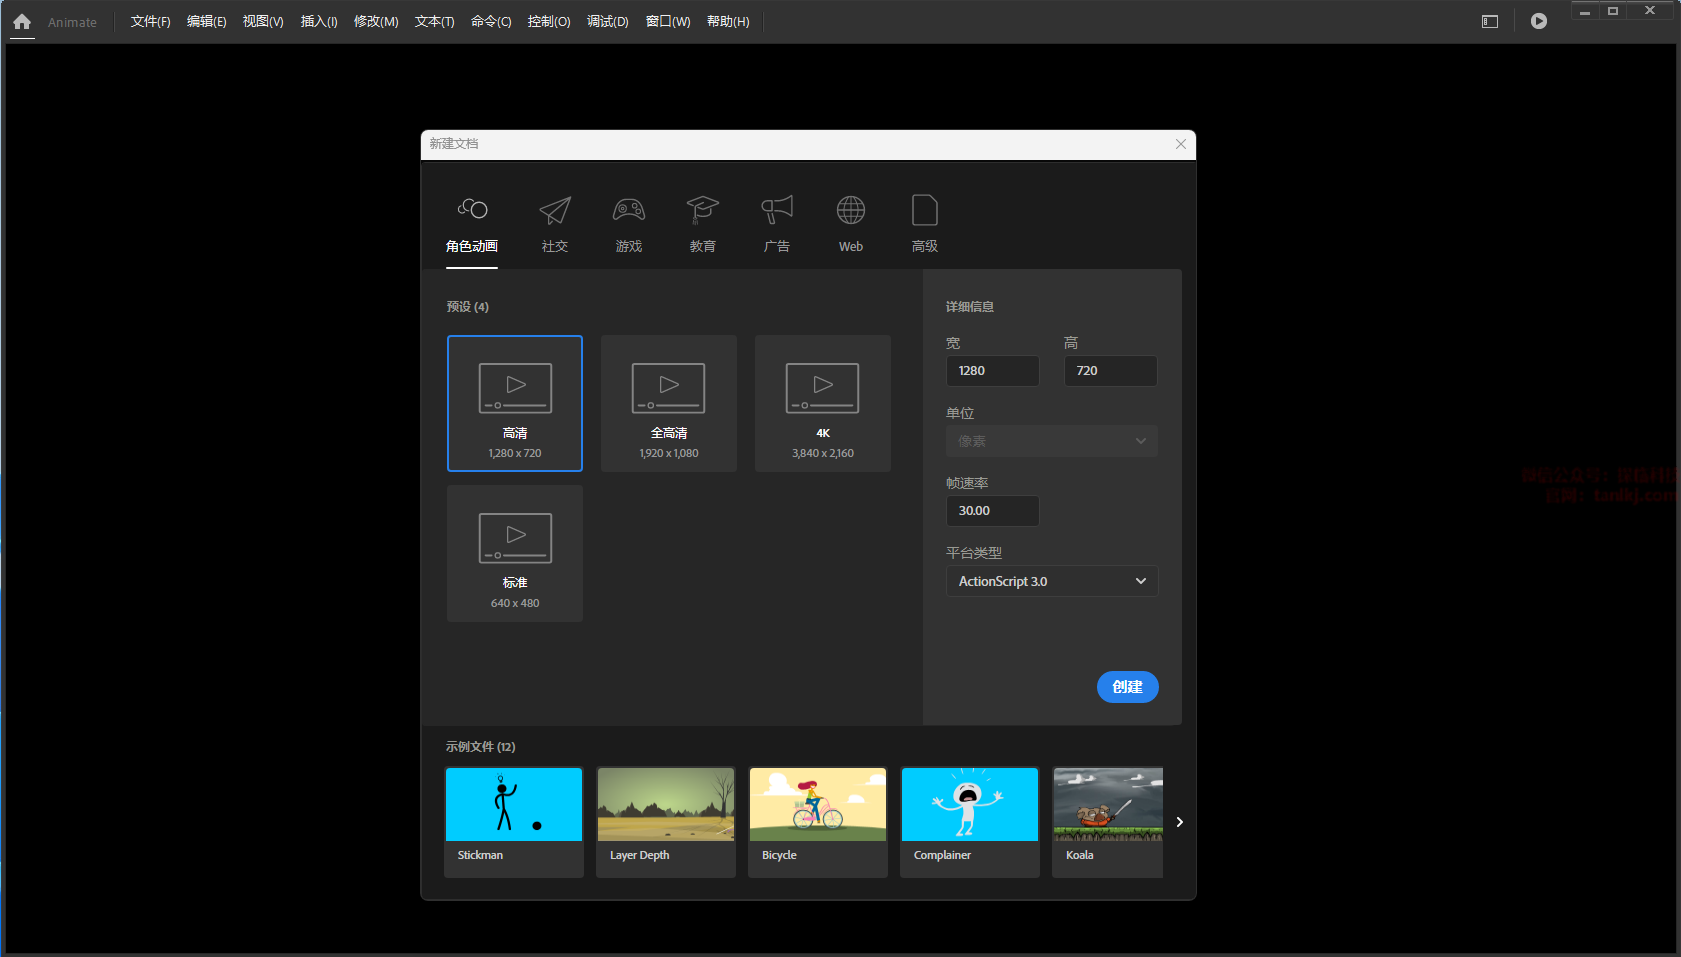Viewport: 1681px width, 957px height.
Task: Show next sample files with arrow
Action: point(1180,822)
